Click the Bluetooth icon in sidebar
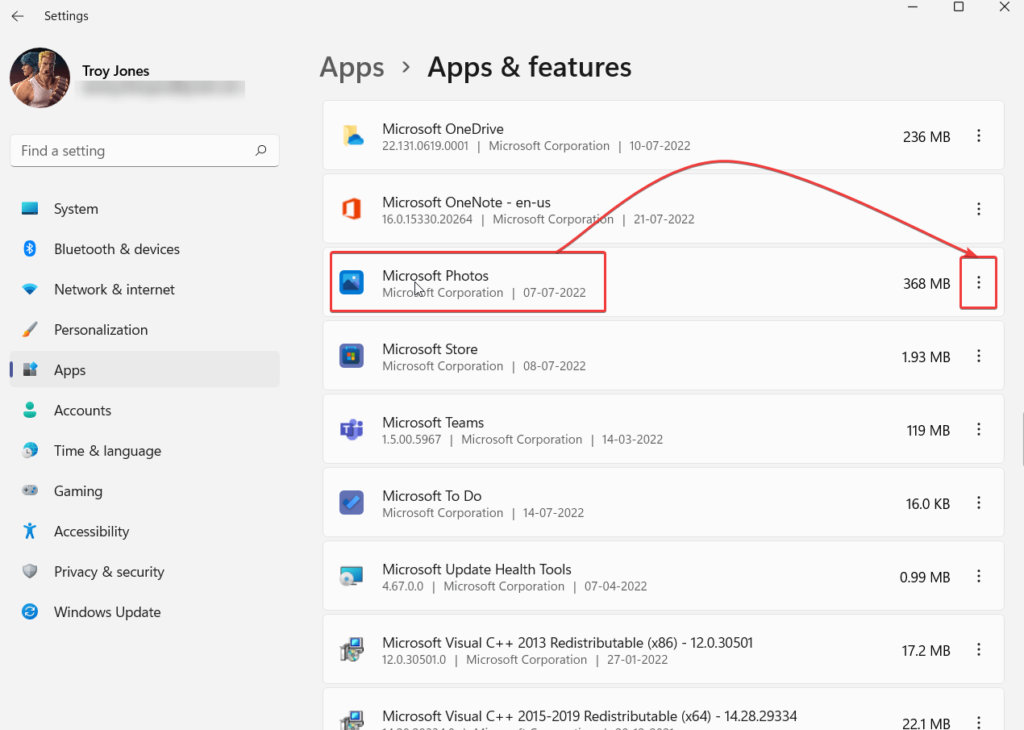The width and height of the screenshot is (1024, 730). [29, 249]
